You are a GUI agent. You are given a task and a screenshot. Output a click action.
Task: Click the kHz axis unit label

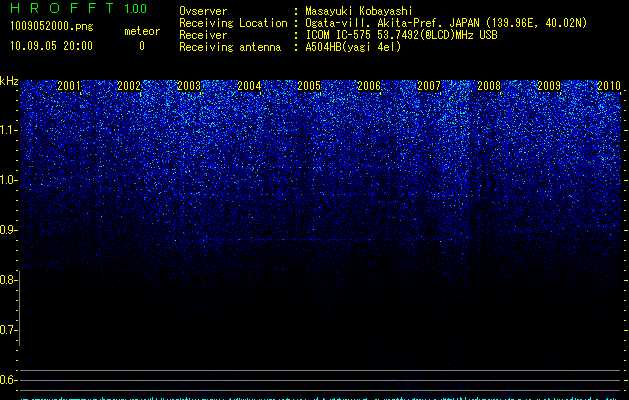point(9,81)
